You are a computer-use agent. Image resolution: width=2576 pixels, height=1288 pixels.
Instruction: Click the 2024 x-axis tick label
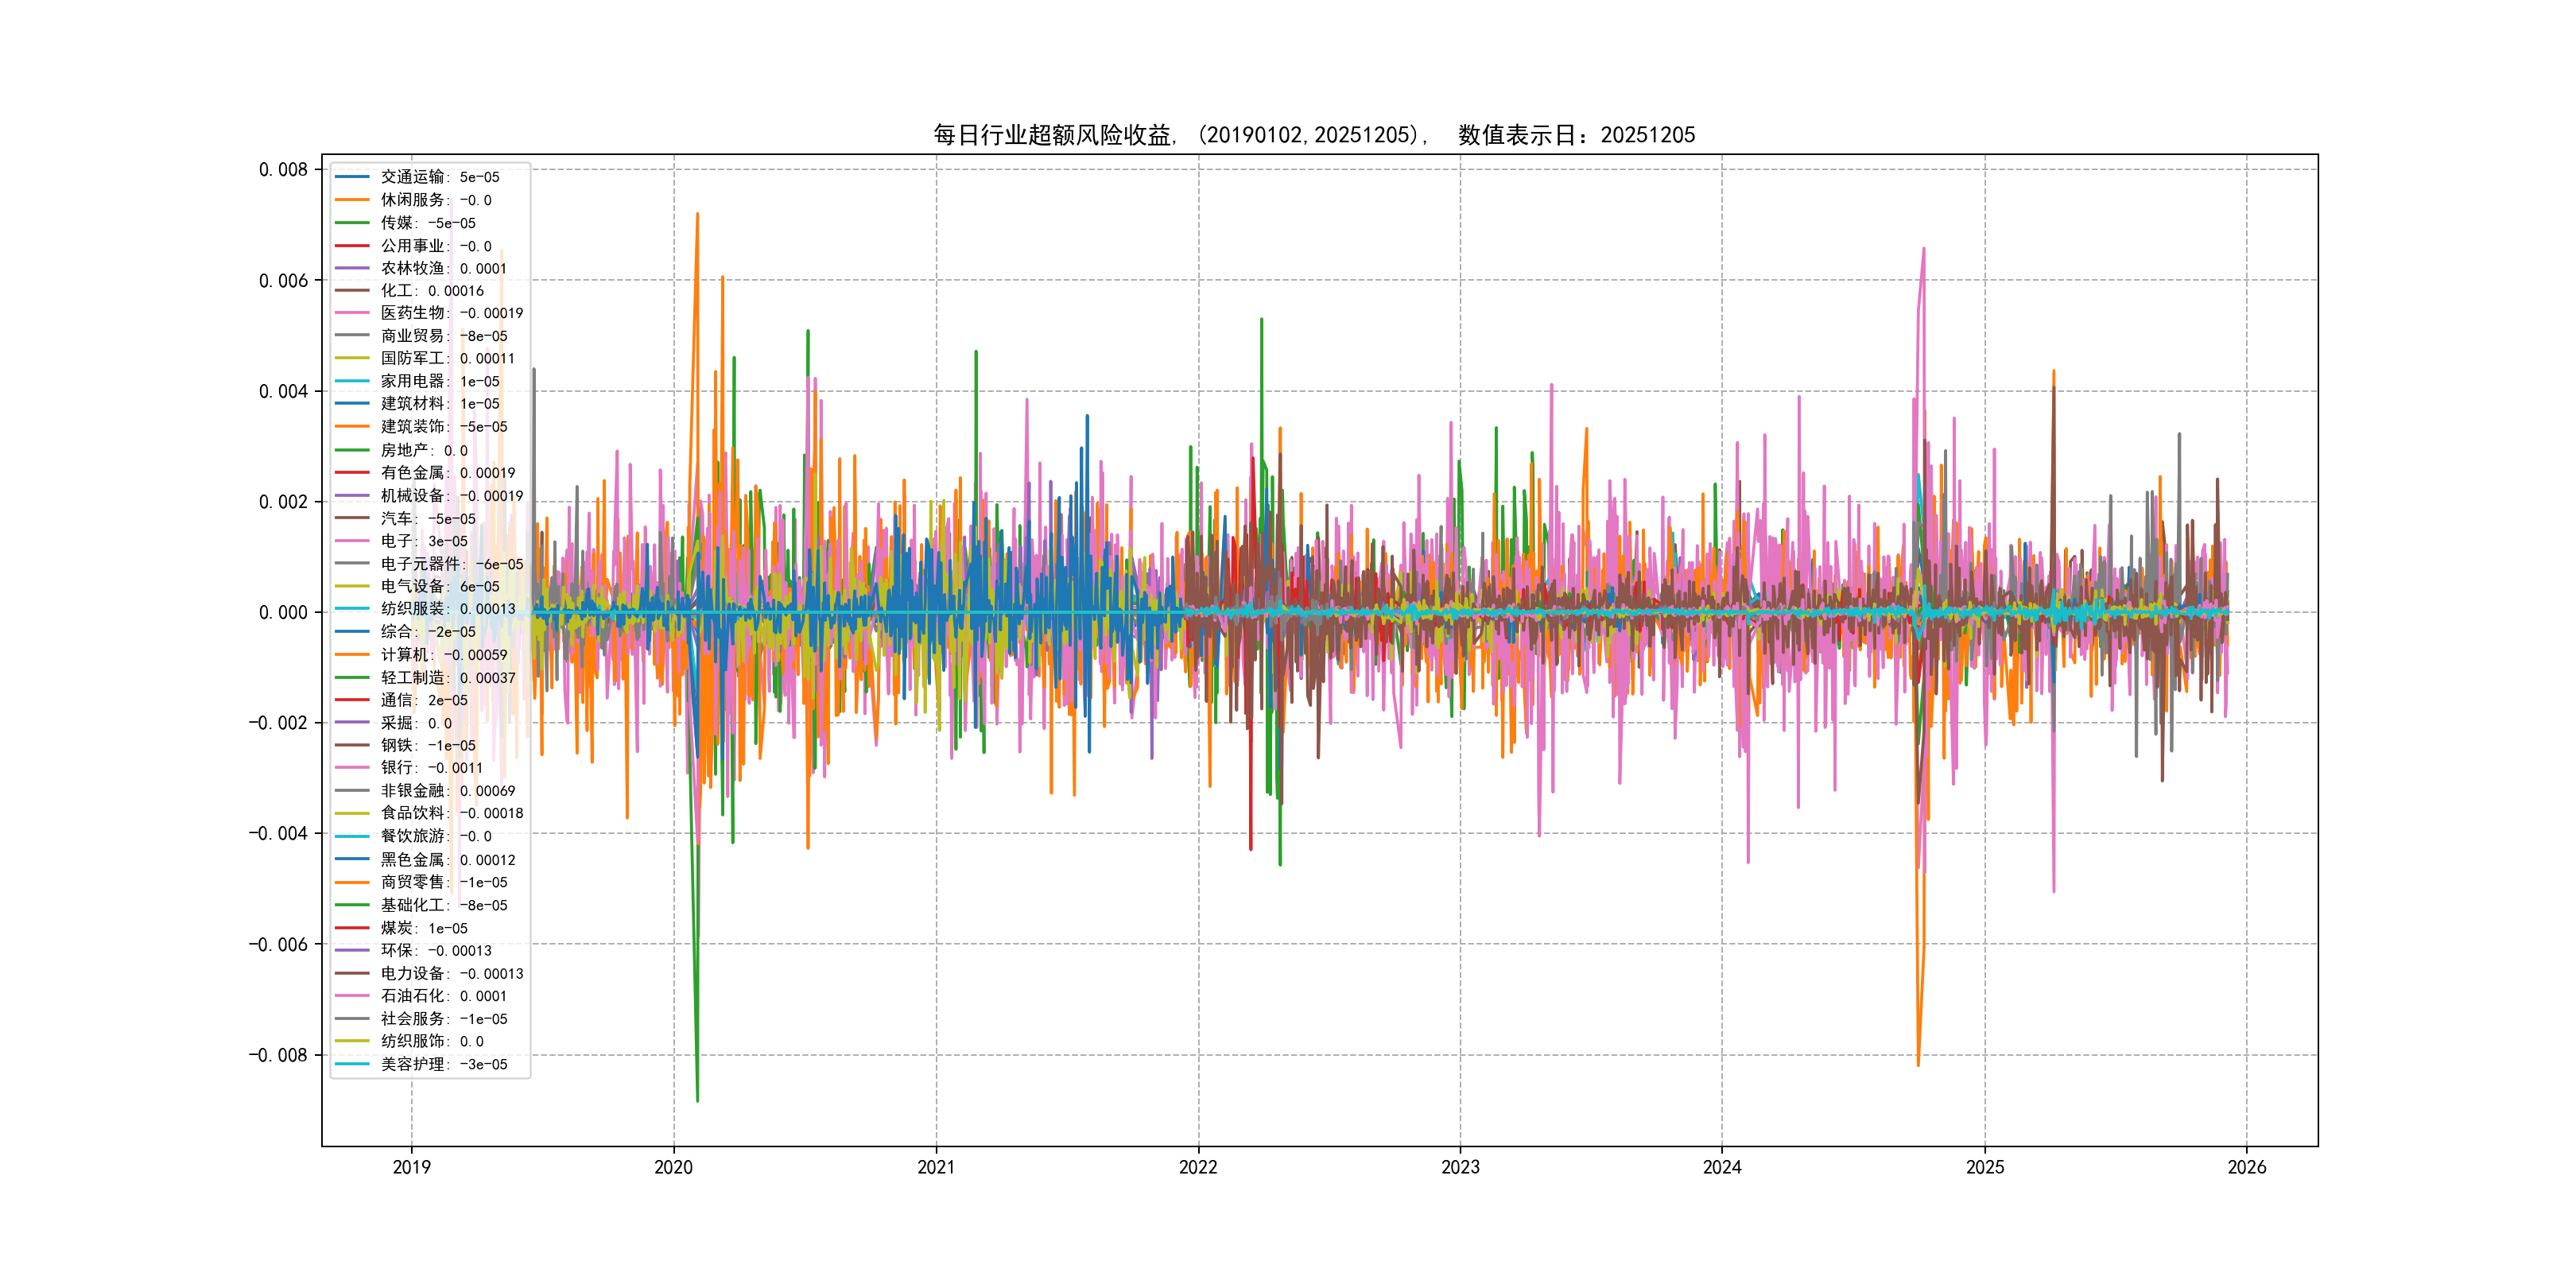(x=1721, y=1167)
